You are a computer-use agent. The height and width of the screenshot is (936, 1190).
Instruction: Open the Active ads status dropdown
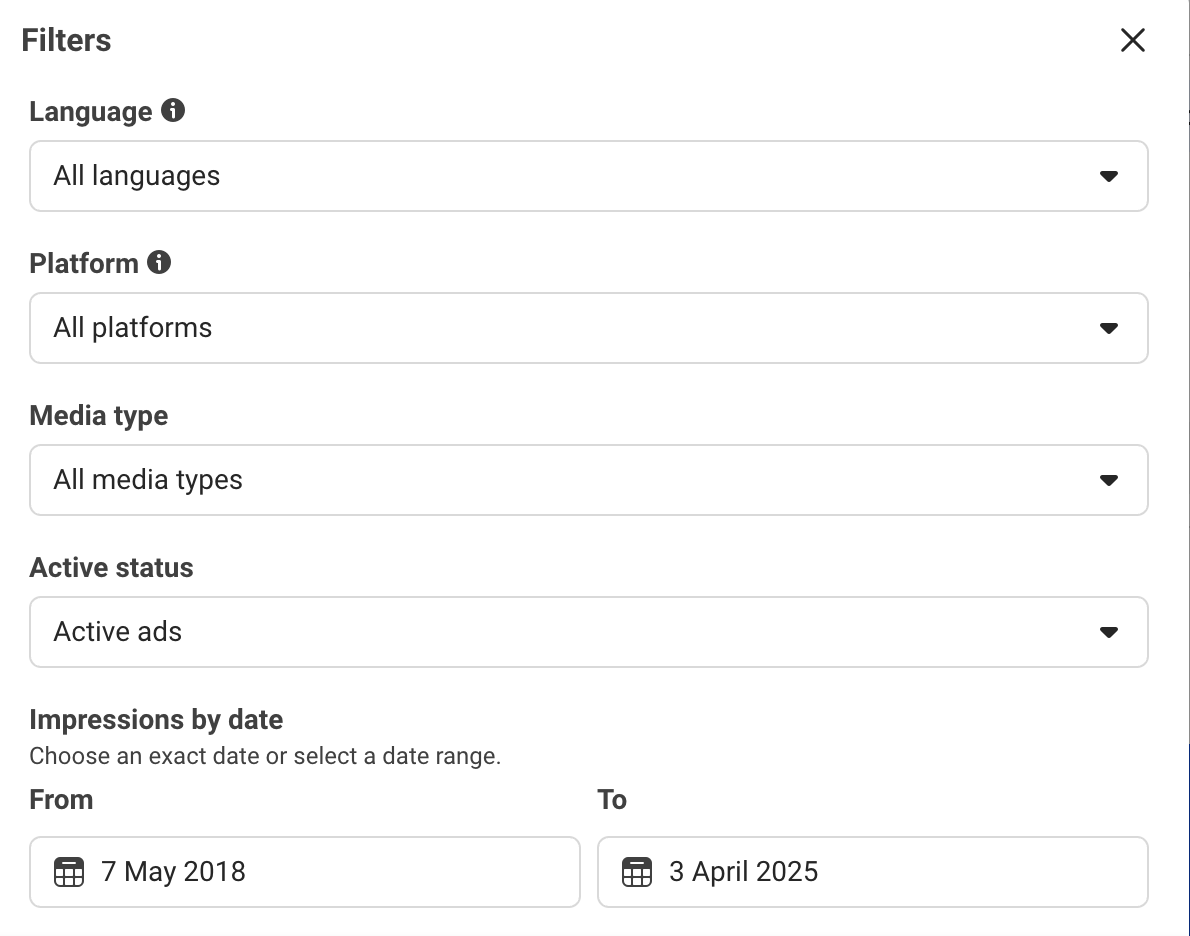click(x=588, y=632)
